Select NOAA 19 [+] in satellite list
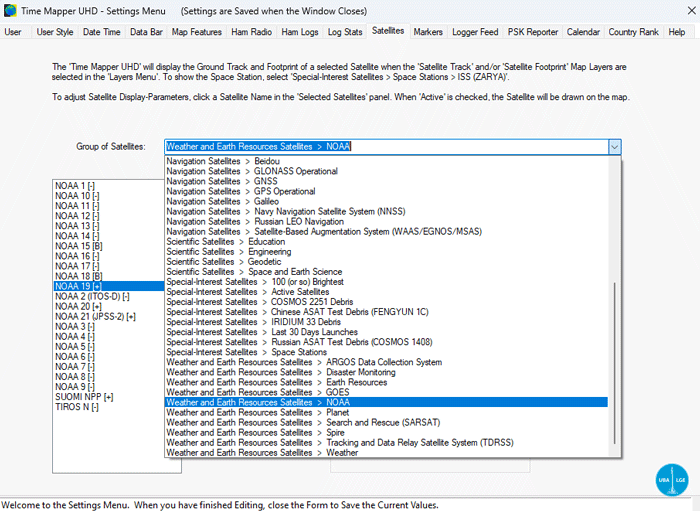700x511 pixels. [108, 286]
